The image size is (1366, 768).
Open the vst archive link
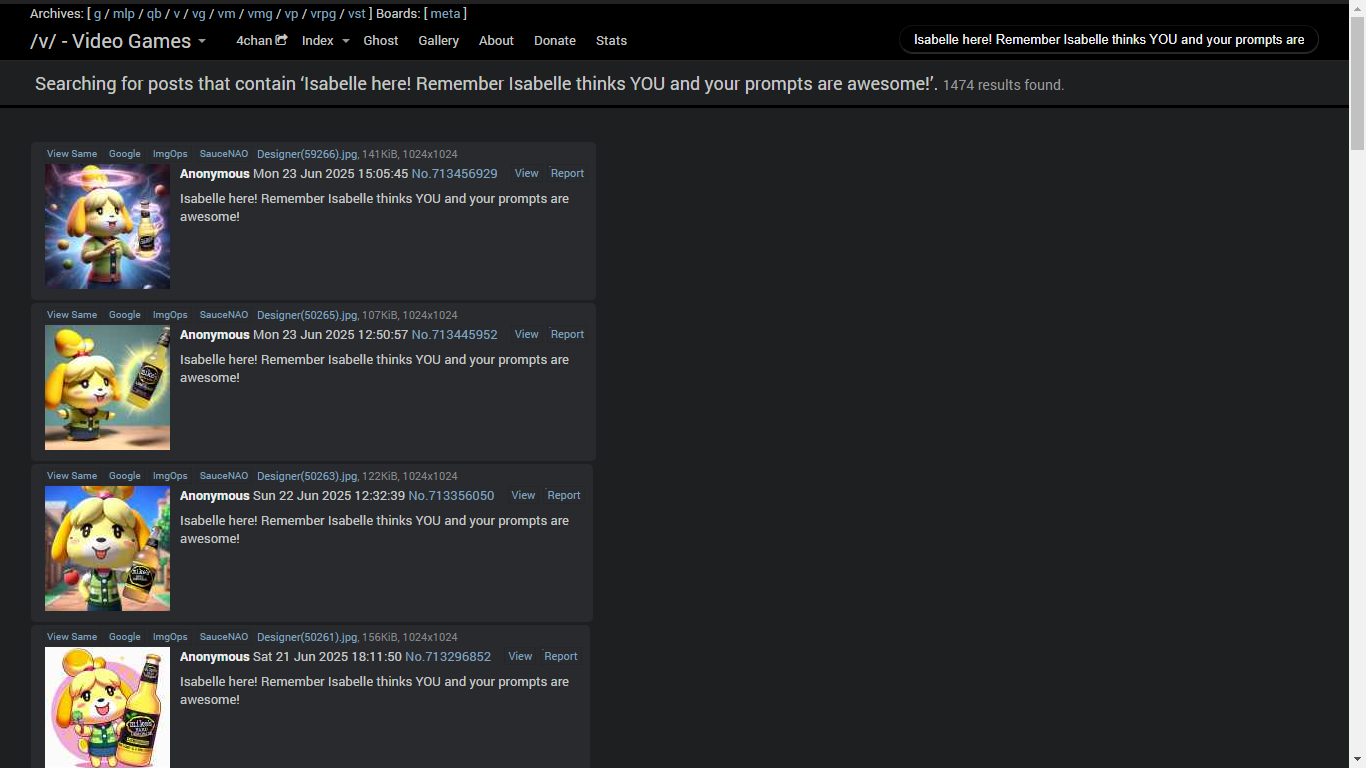[357, 14]
